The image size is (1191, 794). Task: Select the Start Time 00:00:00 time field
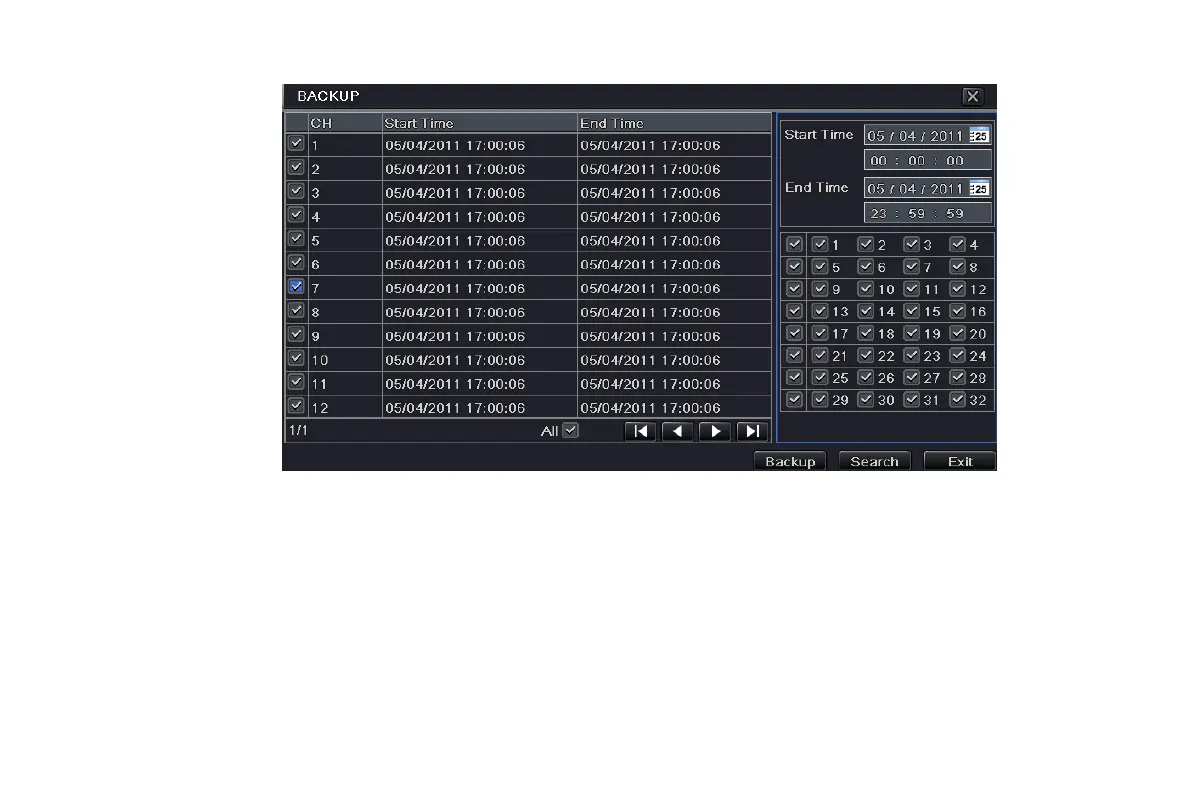(927, 160)
